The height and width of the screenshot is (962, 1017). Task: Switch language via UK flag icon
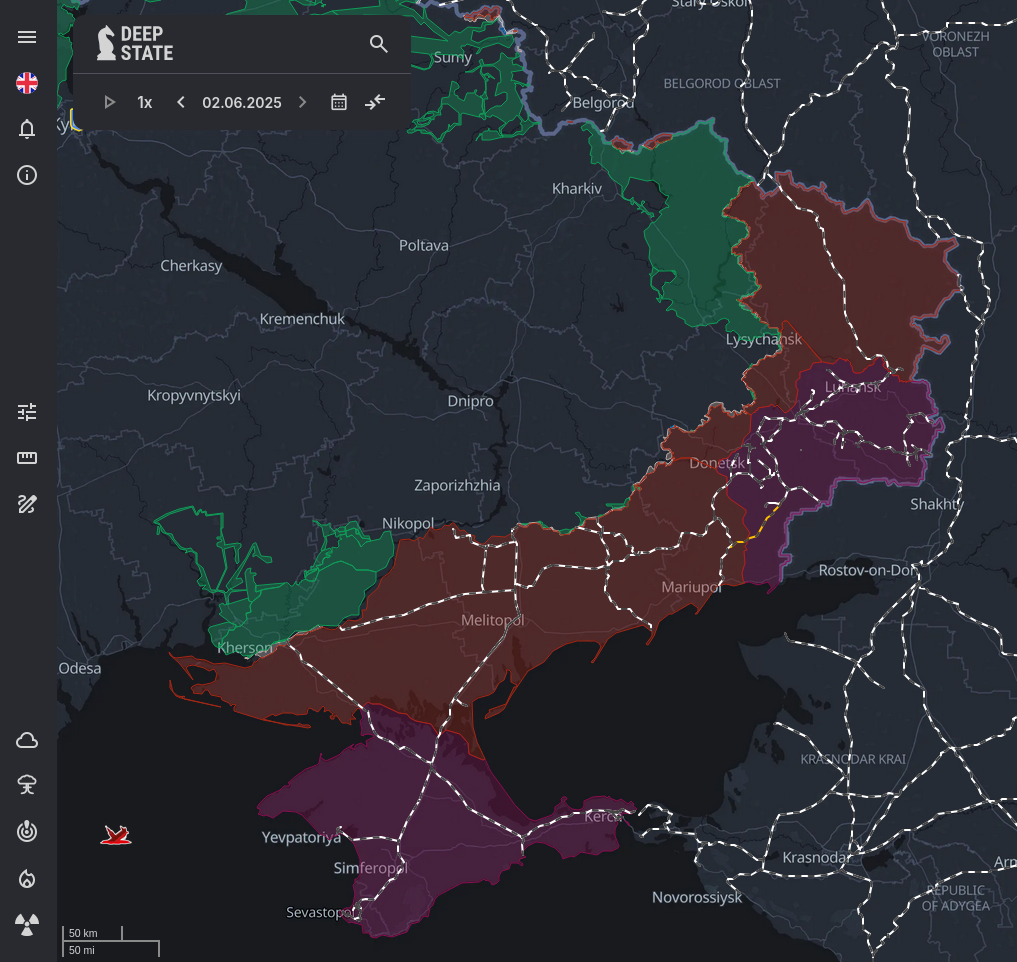tap(27, 83)
